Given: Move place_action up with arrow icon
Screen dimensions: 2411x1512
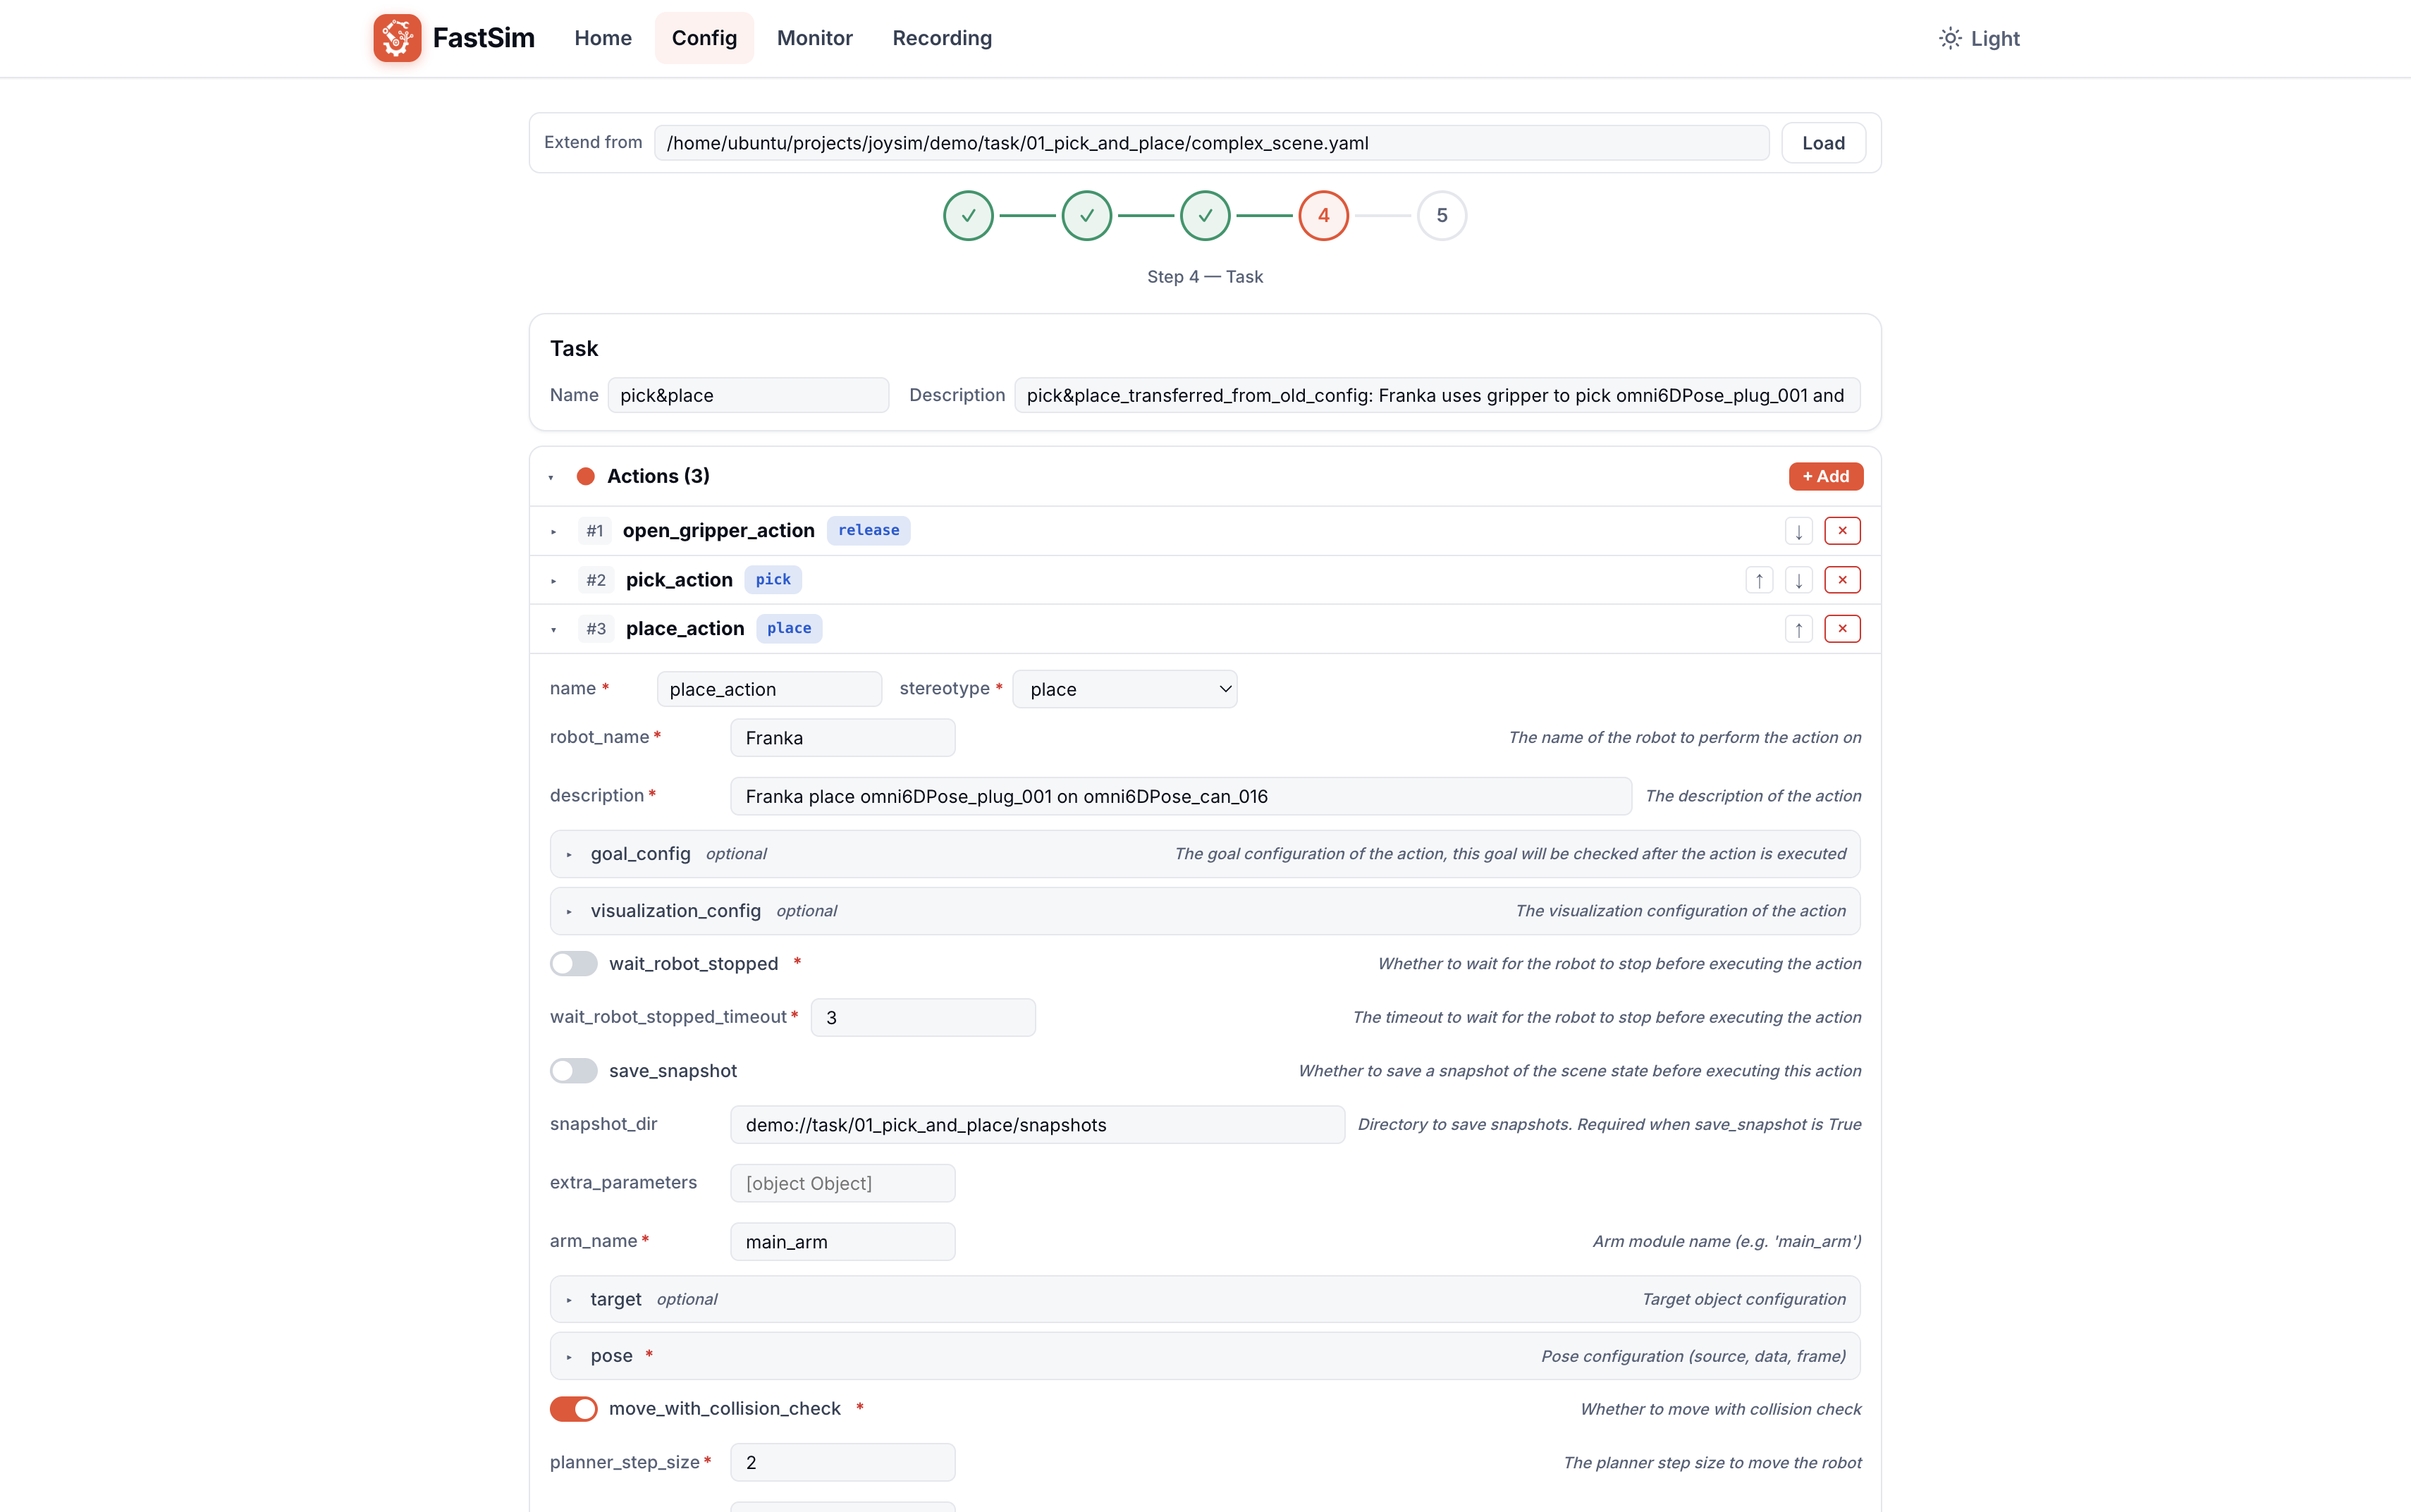Looking at the screenshot, I should pos(1798,629).
